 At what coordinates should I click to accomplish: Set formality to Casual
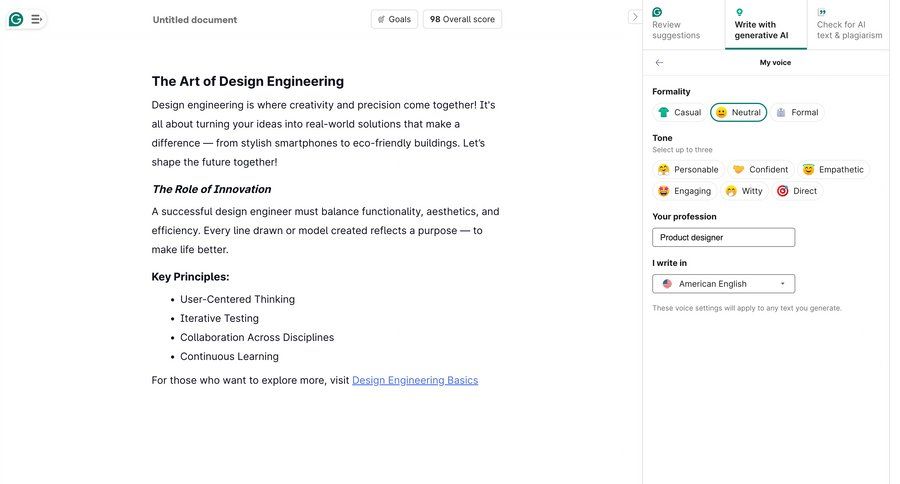(x=680, y=113)
